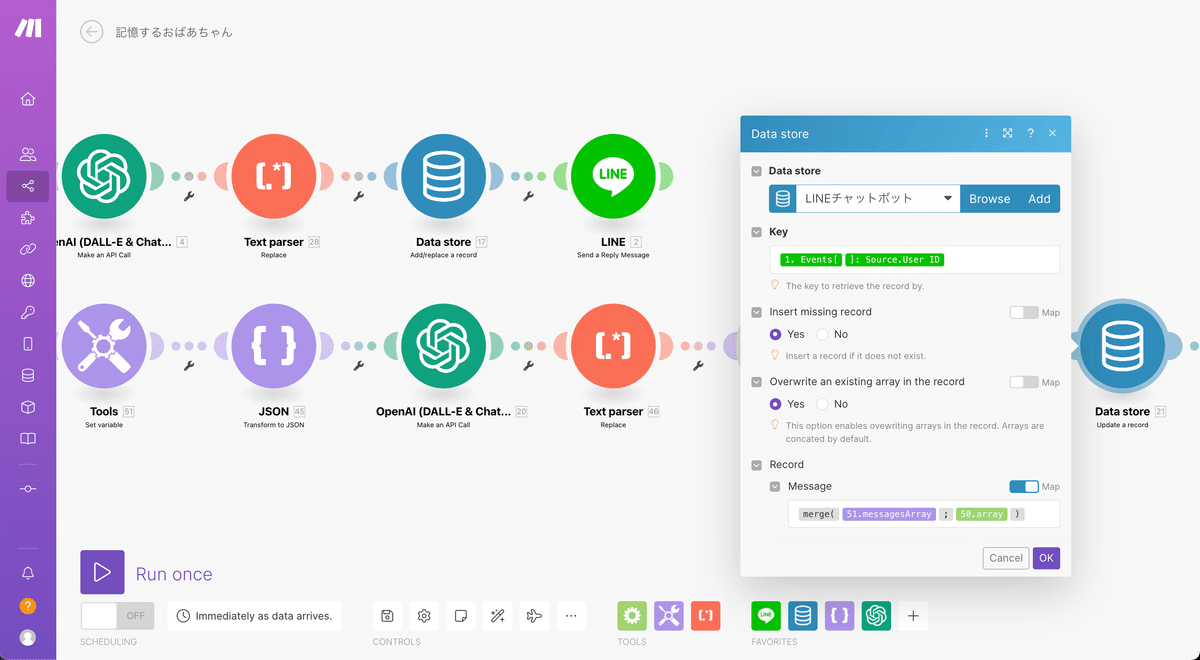Select the Data store module Add/replace a record

[x=444, y=176]
